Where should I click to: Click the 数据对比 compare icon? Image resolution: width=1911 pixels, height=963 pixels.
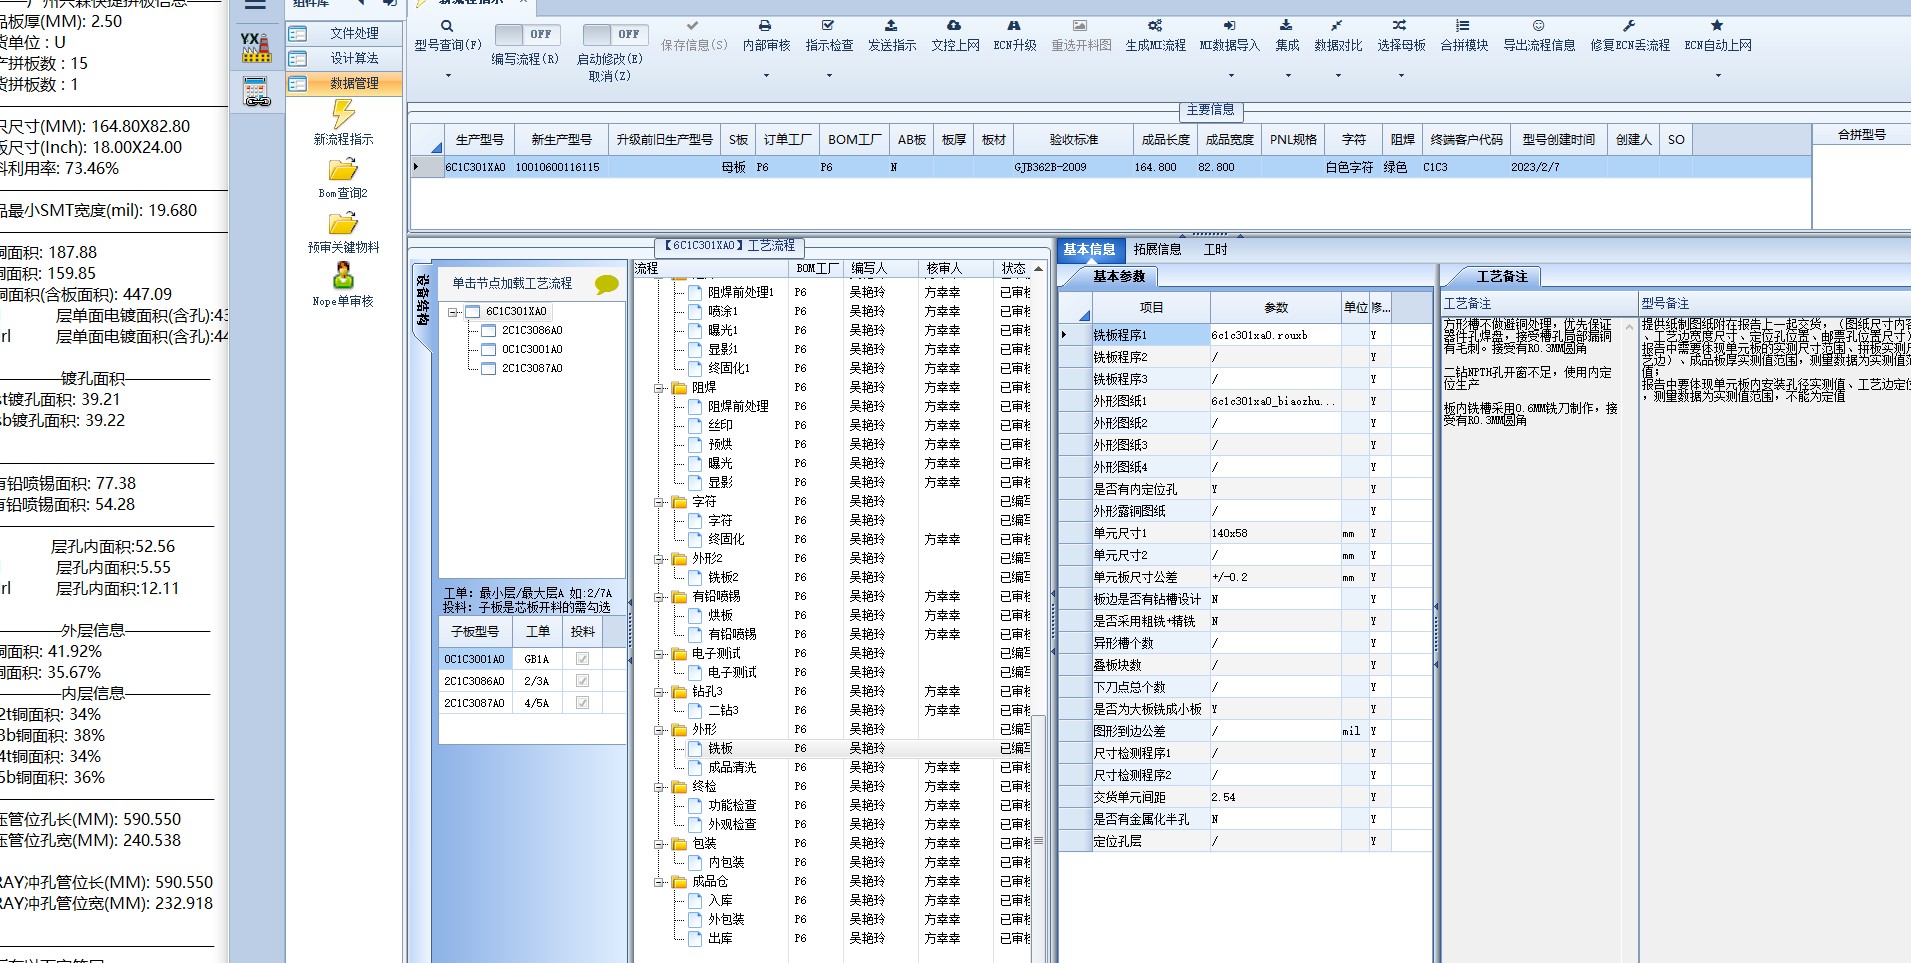click(1337, 26)
